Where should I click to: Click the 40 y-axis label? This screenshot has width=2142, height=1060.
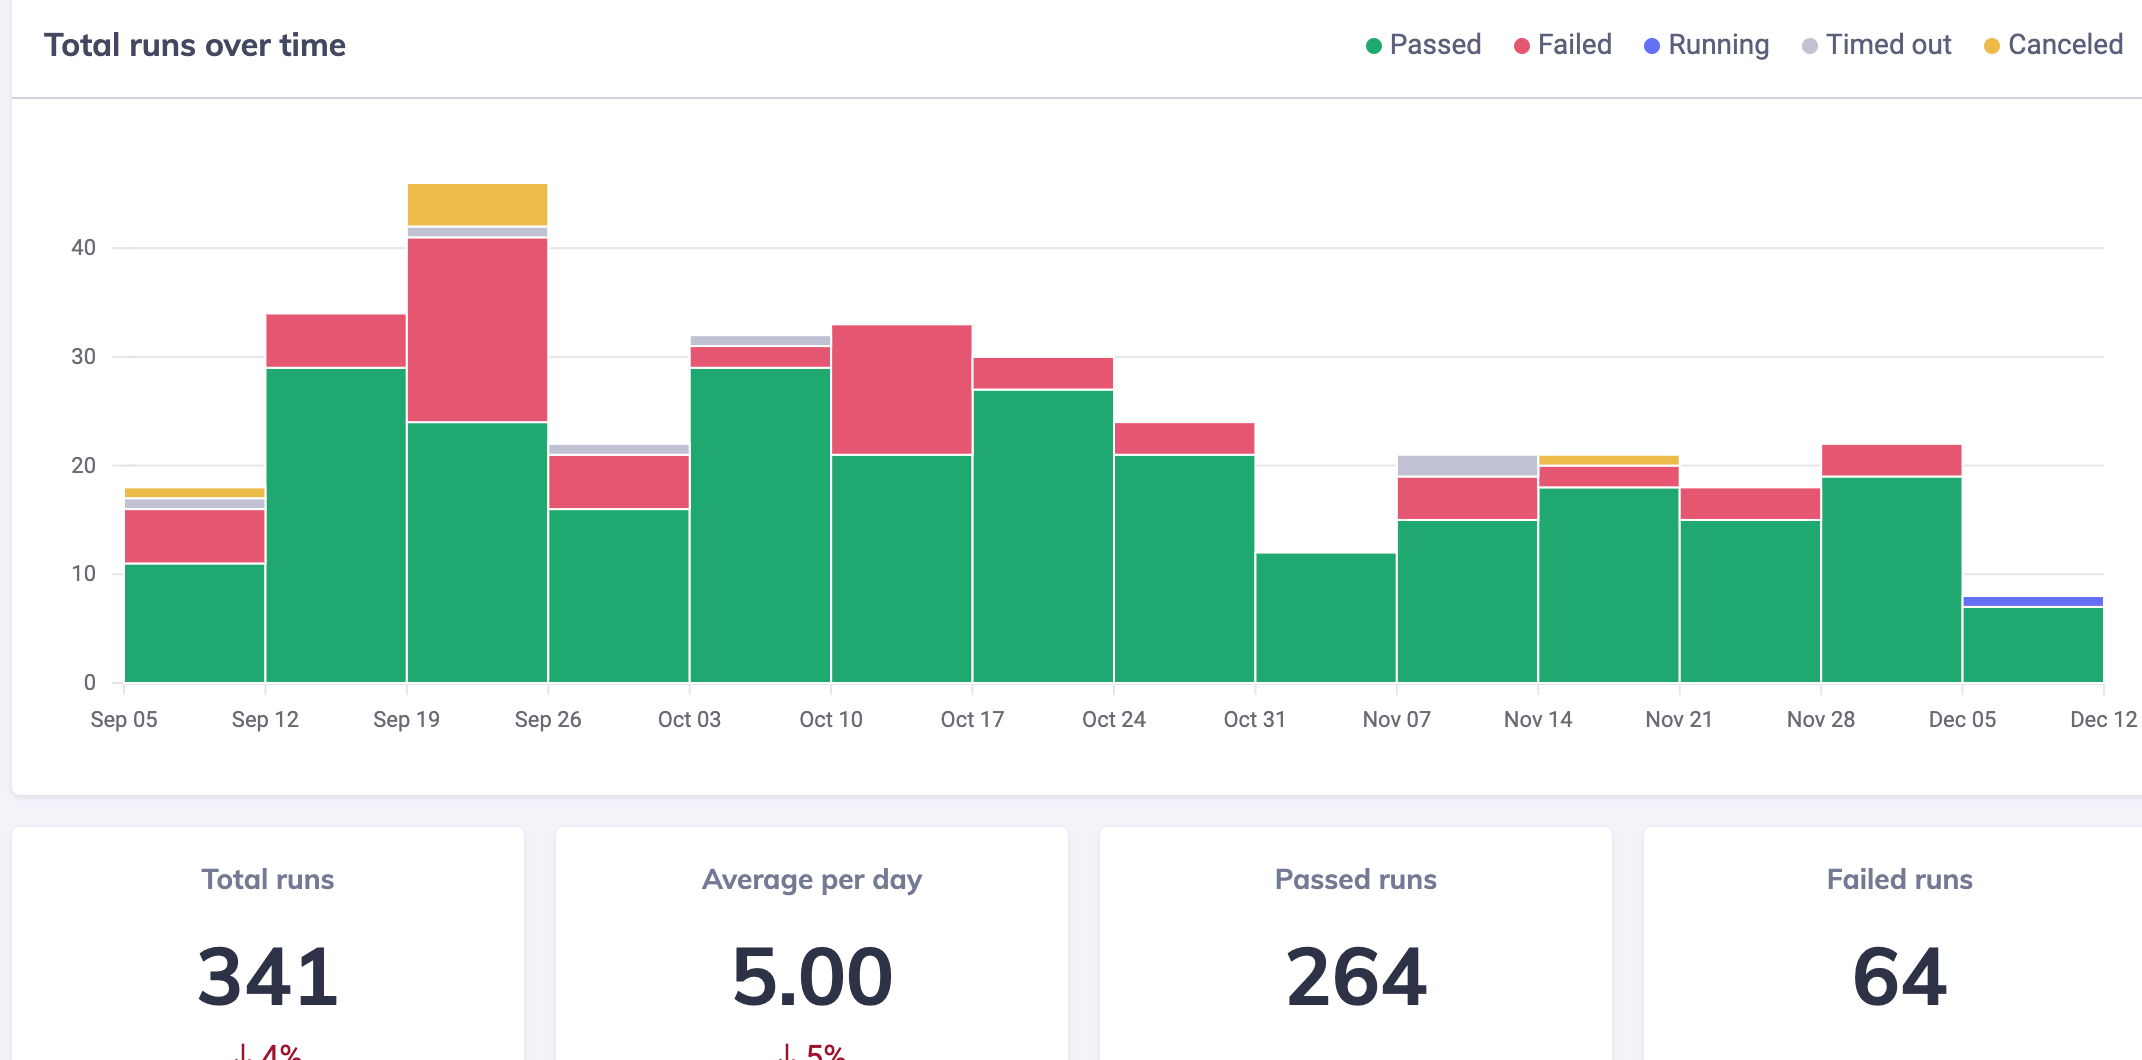pos(84,247)
